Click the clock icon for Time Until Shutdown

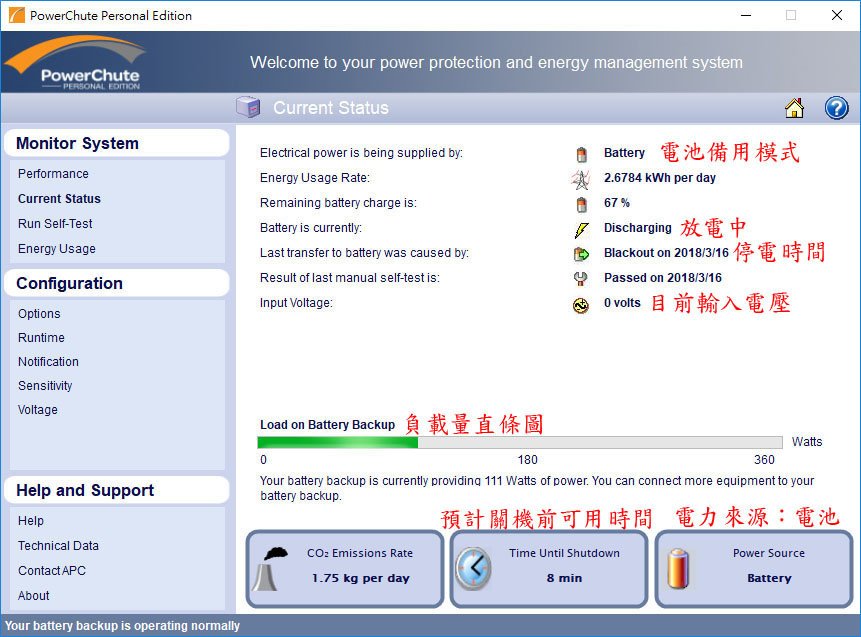coord(474,568)
